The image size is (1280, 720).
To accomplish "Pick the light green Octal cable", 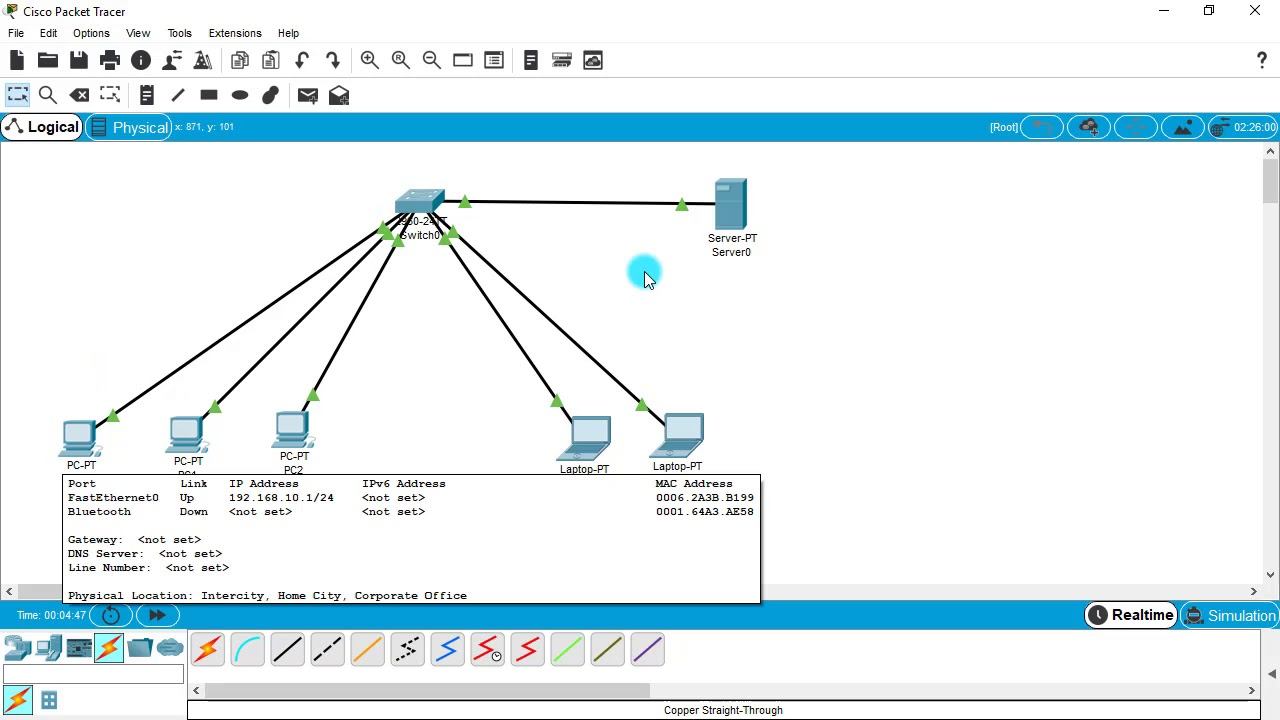I will [567, 650].
